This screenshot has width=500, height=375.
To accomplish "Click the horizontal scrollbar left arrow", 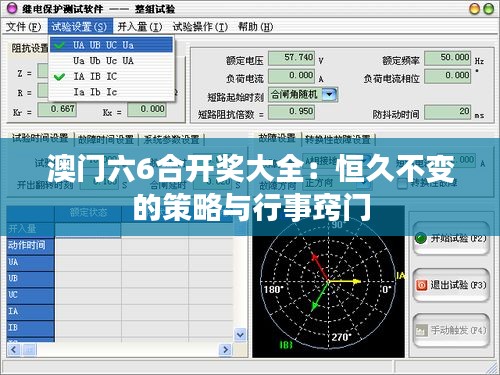I will point(14,350).
